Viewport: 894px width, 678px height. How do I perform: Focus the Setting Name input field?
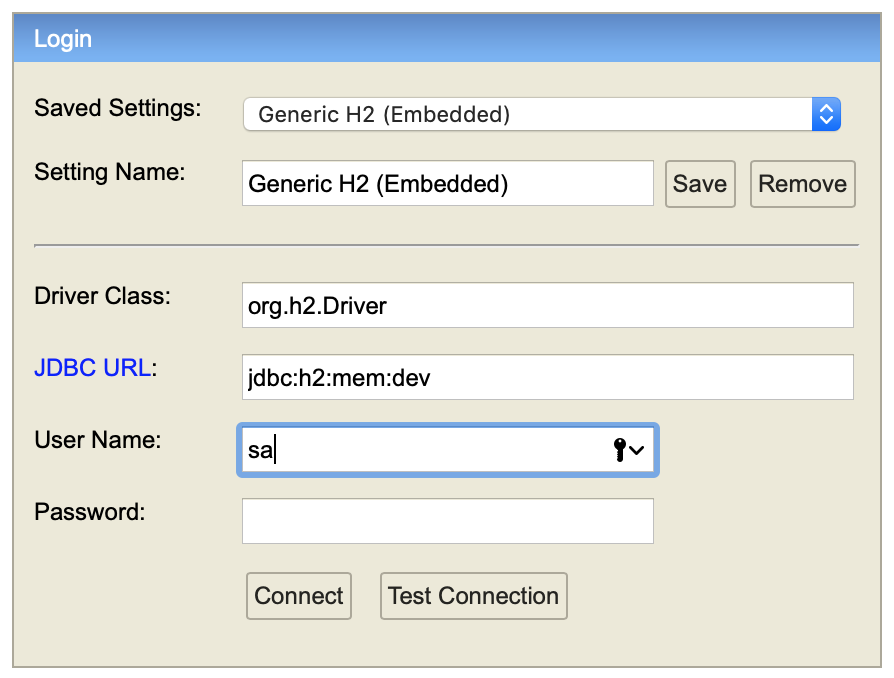click(x=448, y=183)
